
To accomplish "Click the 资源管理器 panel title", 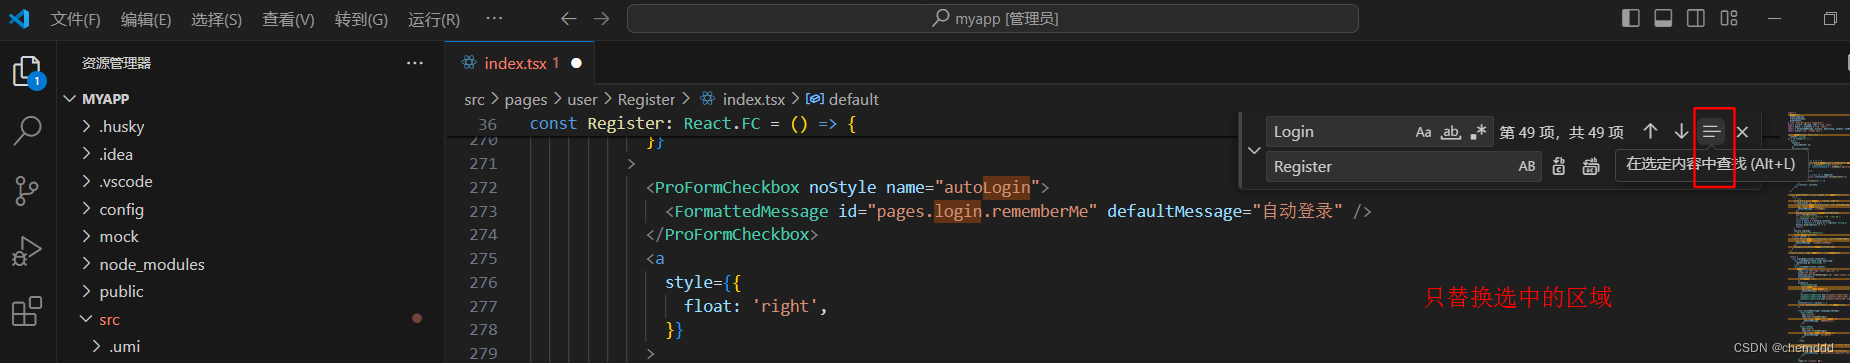I will 116,63.
